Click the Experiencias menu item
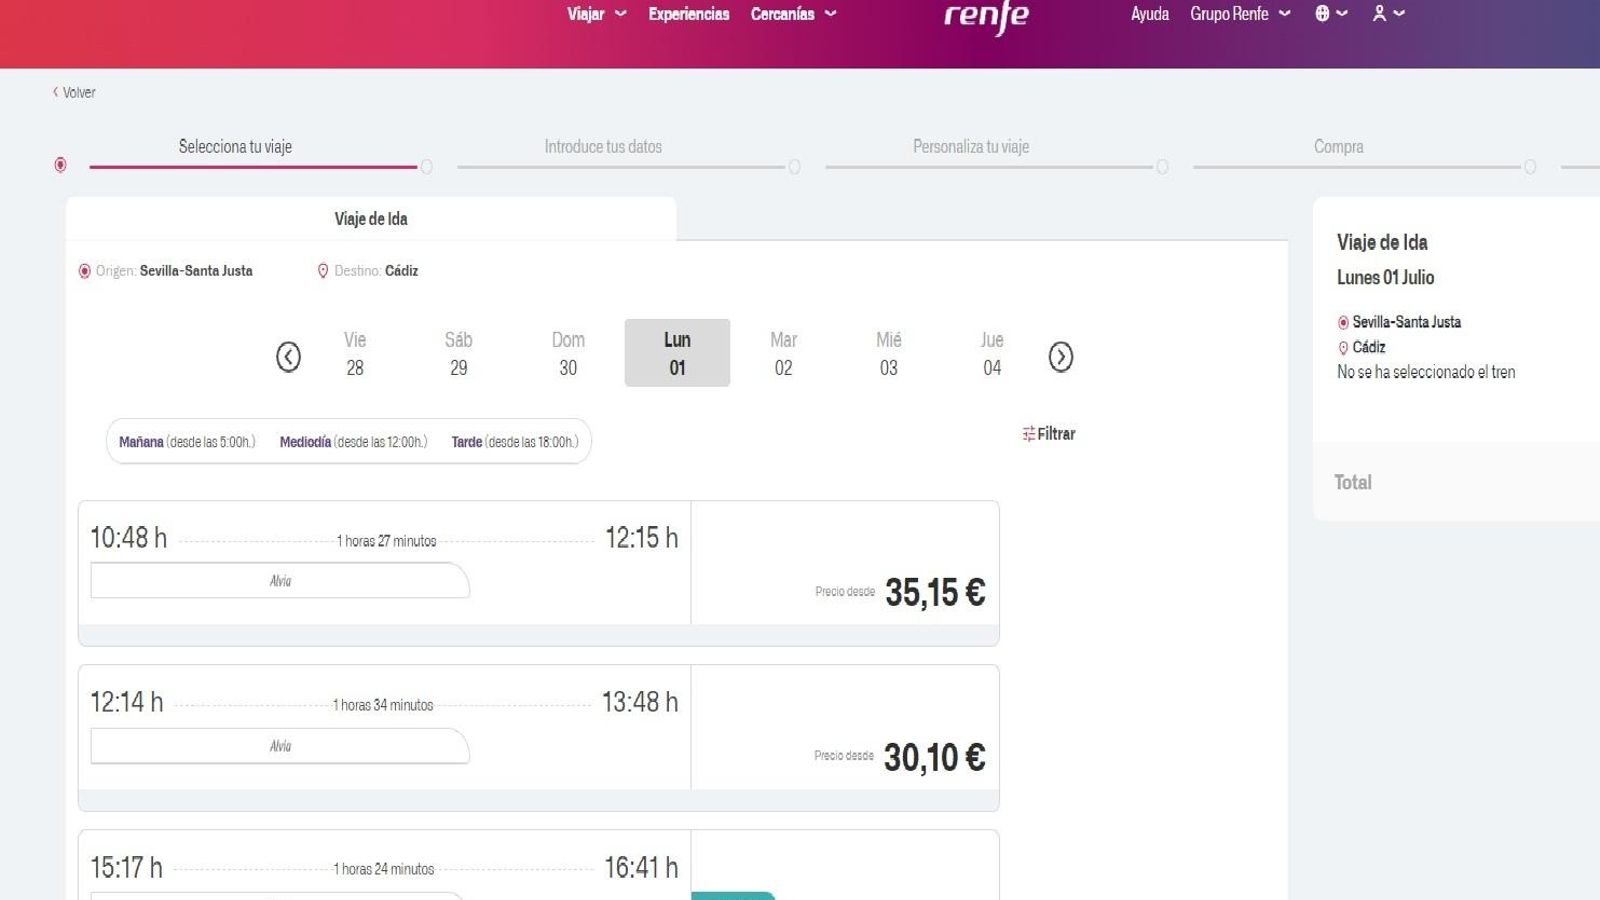 688,14
